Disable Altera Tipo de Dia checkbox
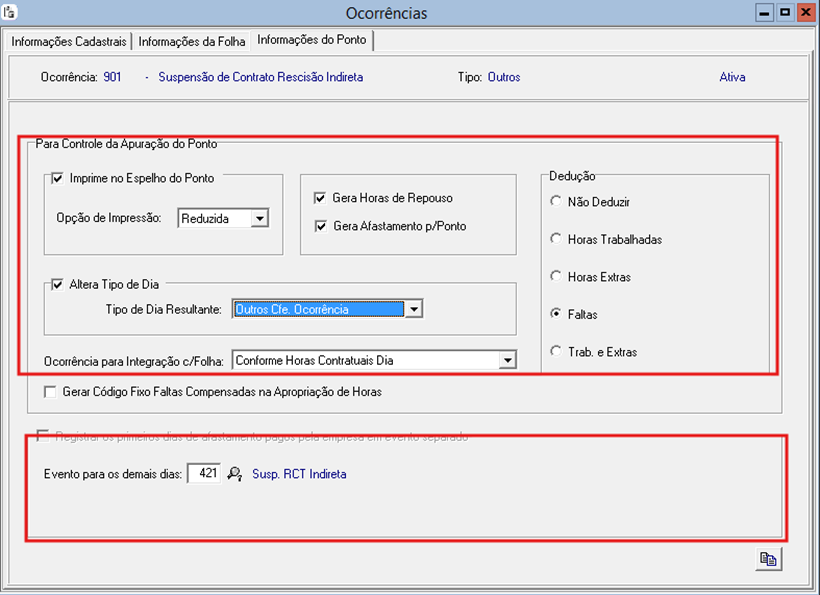 (x=57, y=286)
